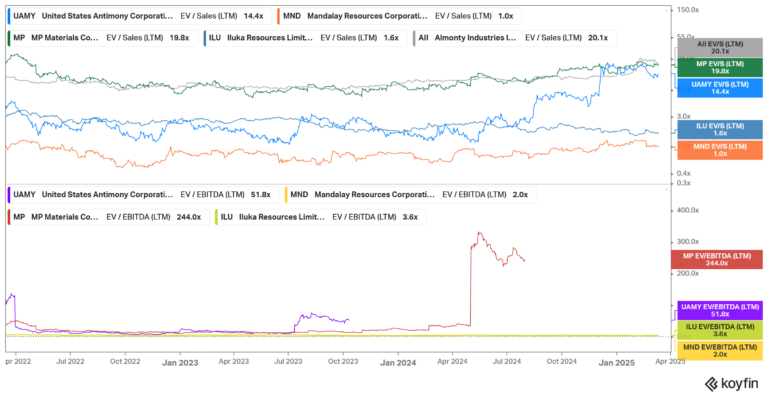Click the Almonty Industries EV / Sales legend
The image size is (768, 397).
pyautogui.click(x=514, y=38)
